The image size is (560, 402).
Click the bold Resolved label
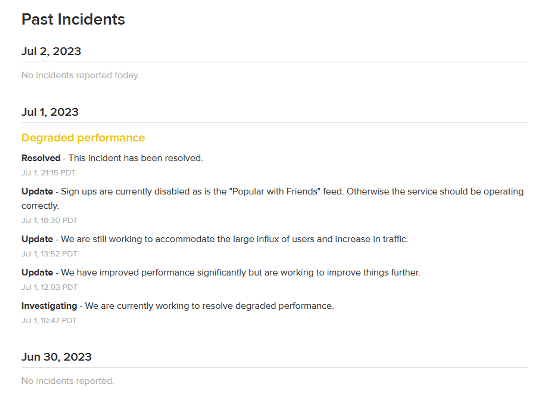(41, 158)
